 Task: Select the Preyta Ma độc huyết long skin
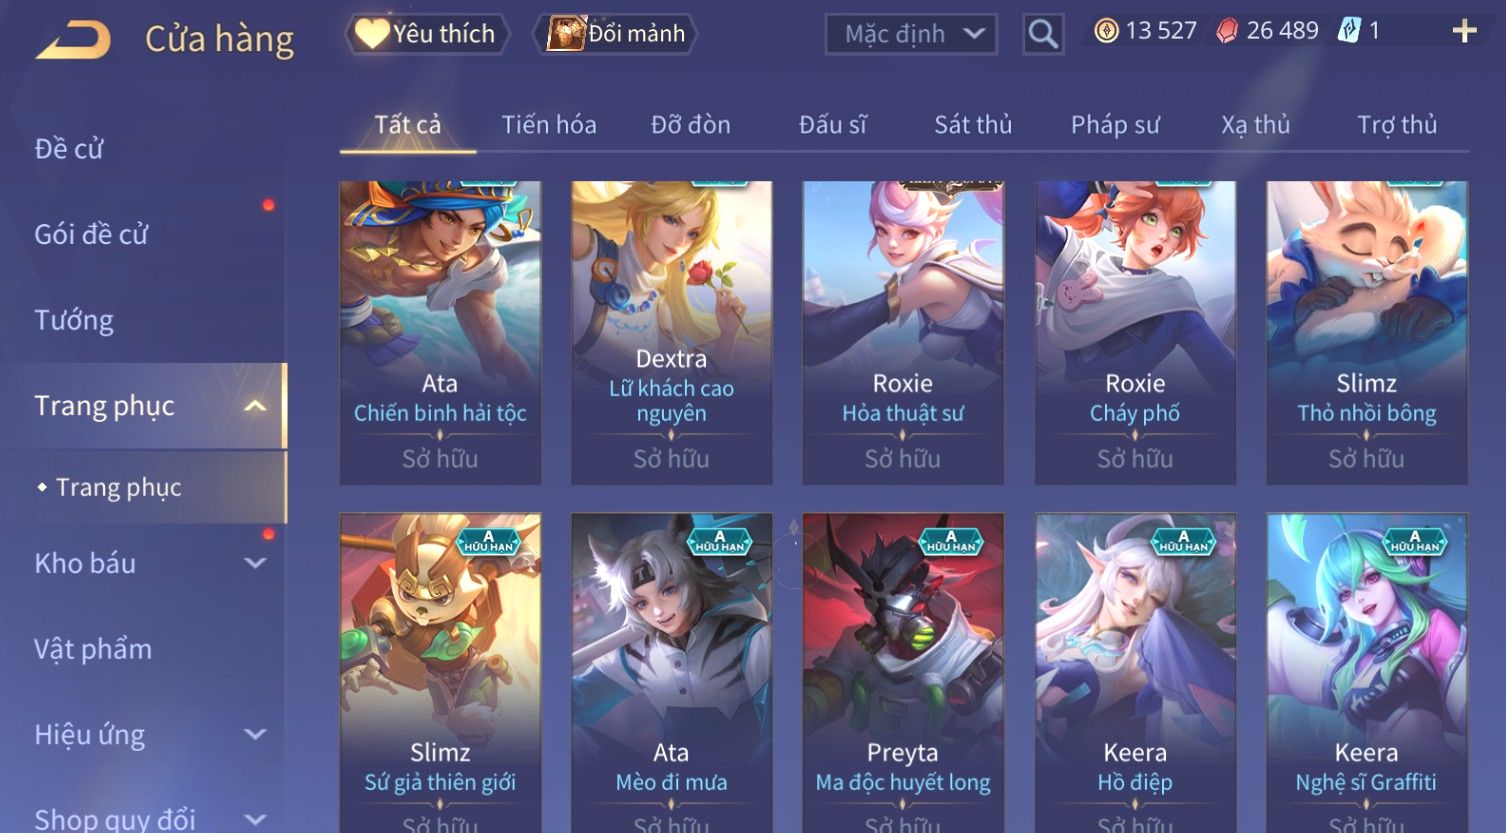[x=903, y=672]
